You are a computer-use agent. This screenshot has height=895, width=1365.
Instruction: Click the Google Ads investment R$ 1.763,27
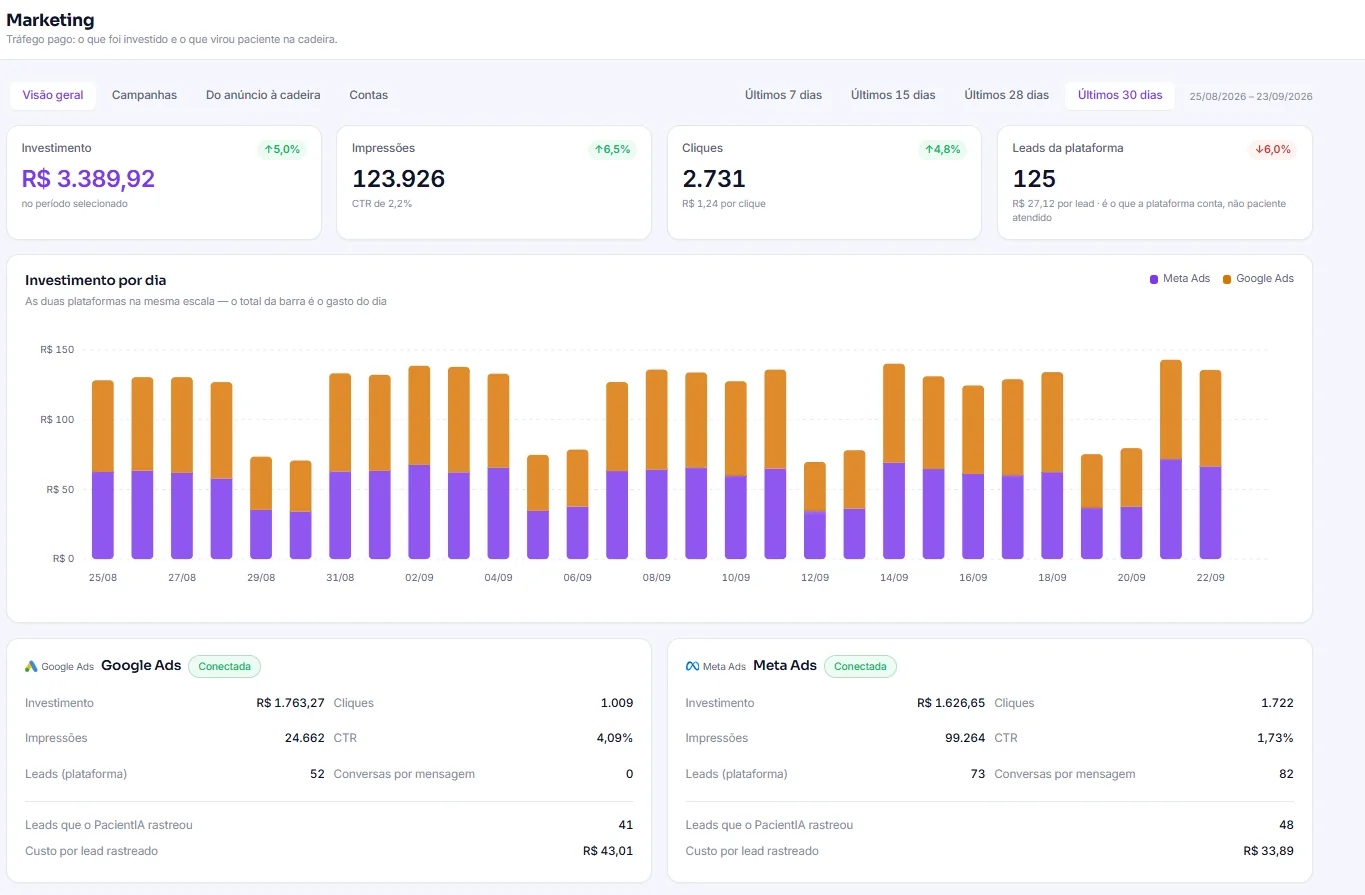tap(290, 703)
